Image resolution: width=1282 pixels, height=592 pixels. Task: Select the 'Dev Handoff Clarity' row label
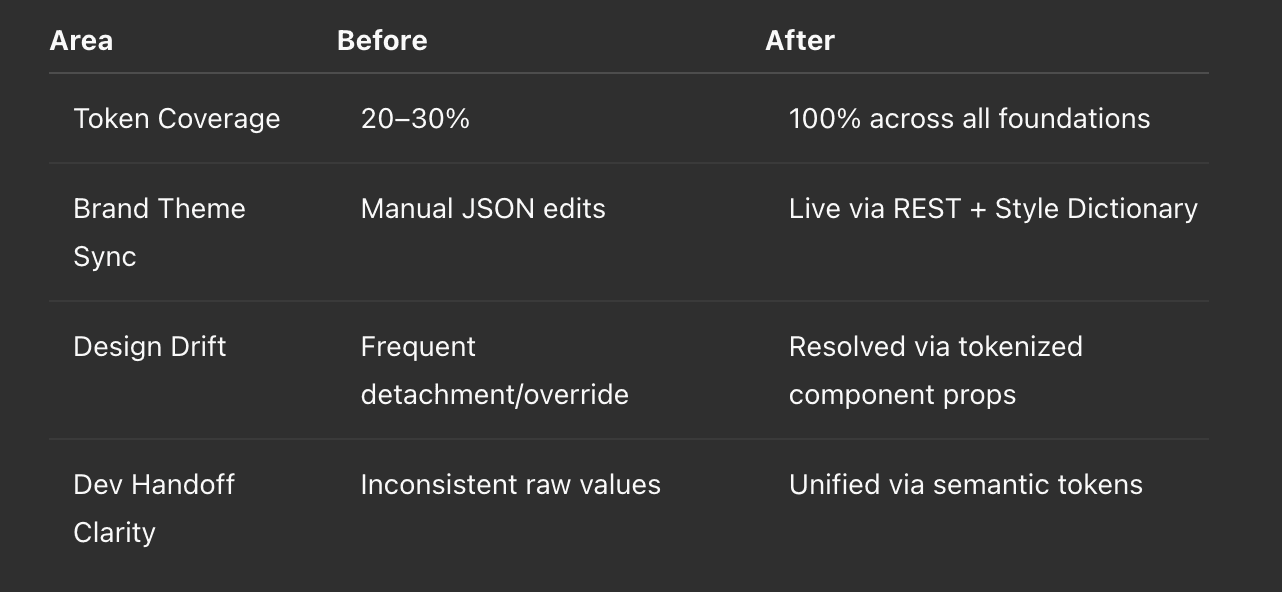(154, 508)
